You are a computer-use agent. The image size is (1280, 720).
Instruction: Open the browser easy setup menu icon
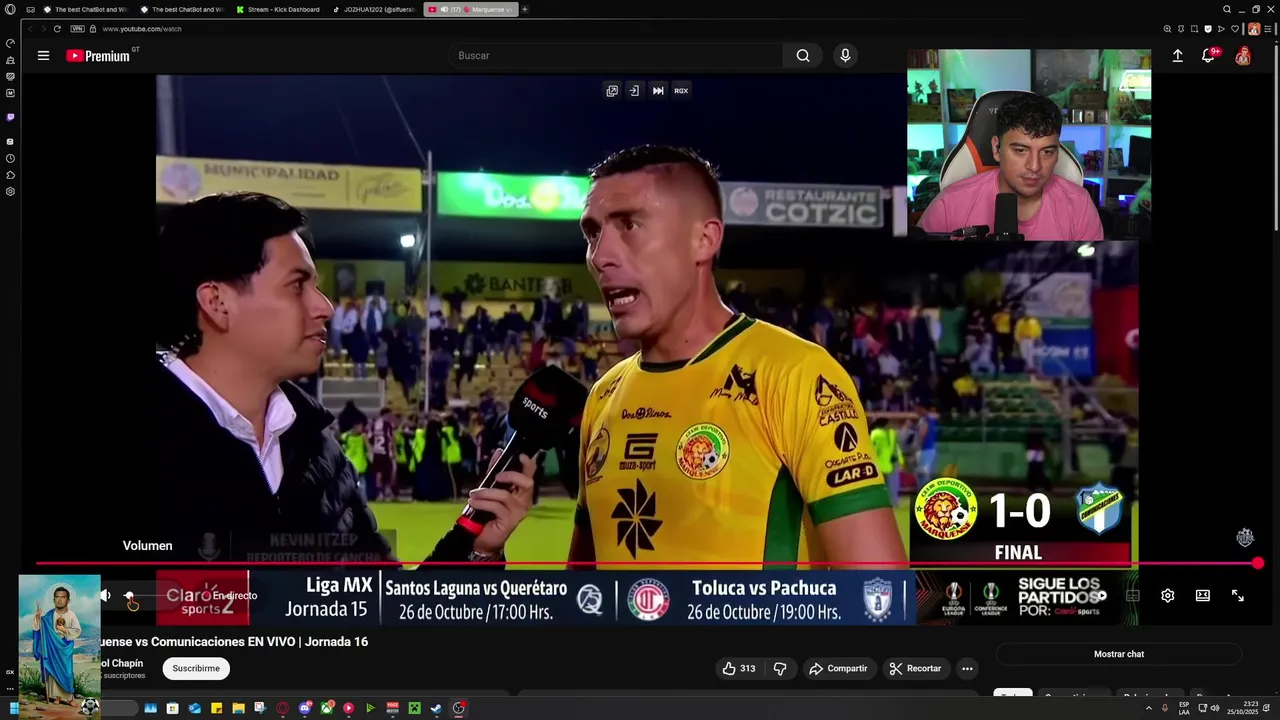pos(1267,29)
